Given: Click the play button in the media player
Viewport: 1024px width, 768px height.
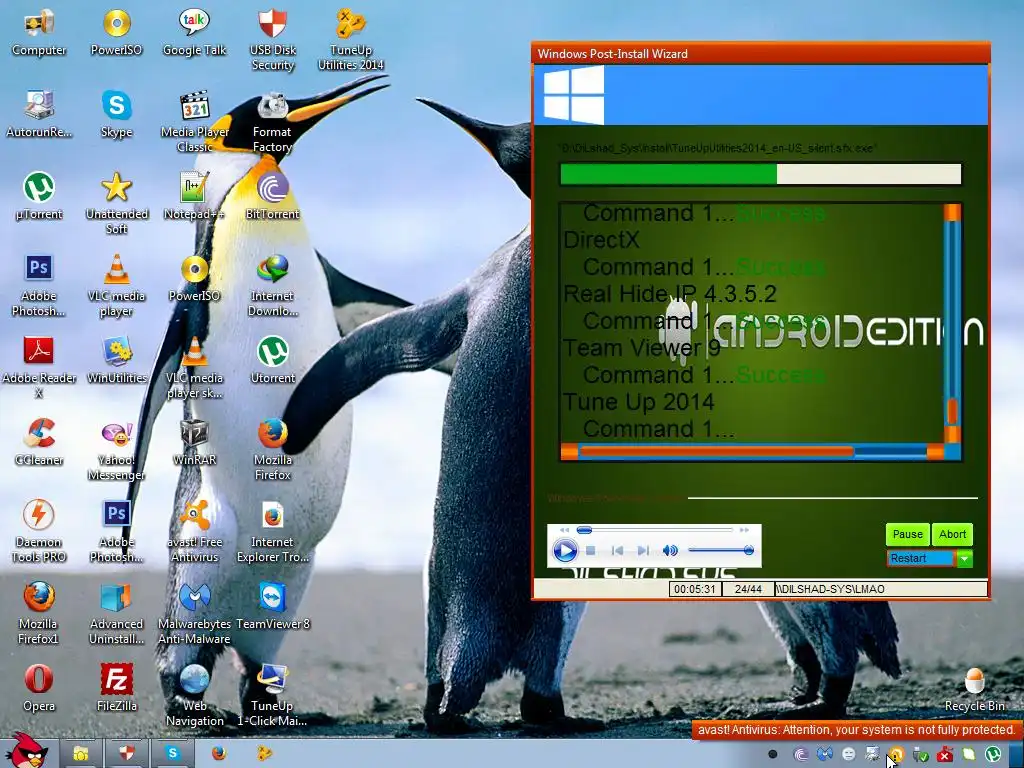Looking at the screenshot, I should click(565, 551).
